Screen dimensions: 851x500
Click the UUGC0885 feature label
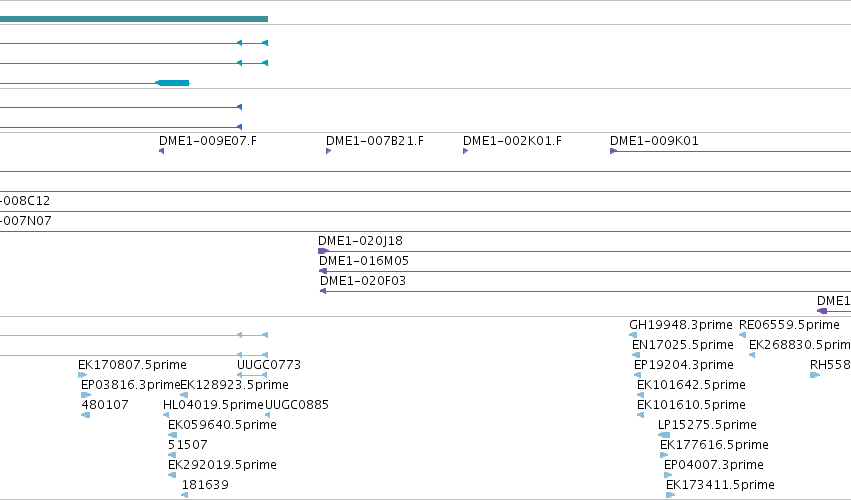pos(296,405)
